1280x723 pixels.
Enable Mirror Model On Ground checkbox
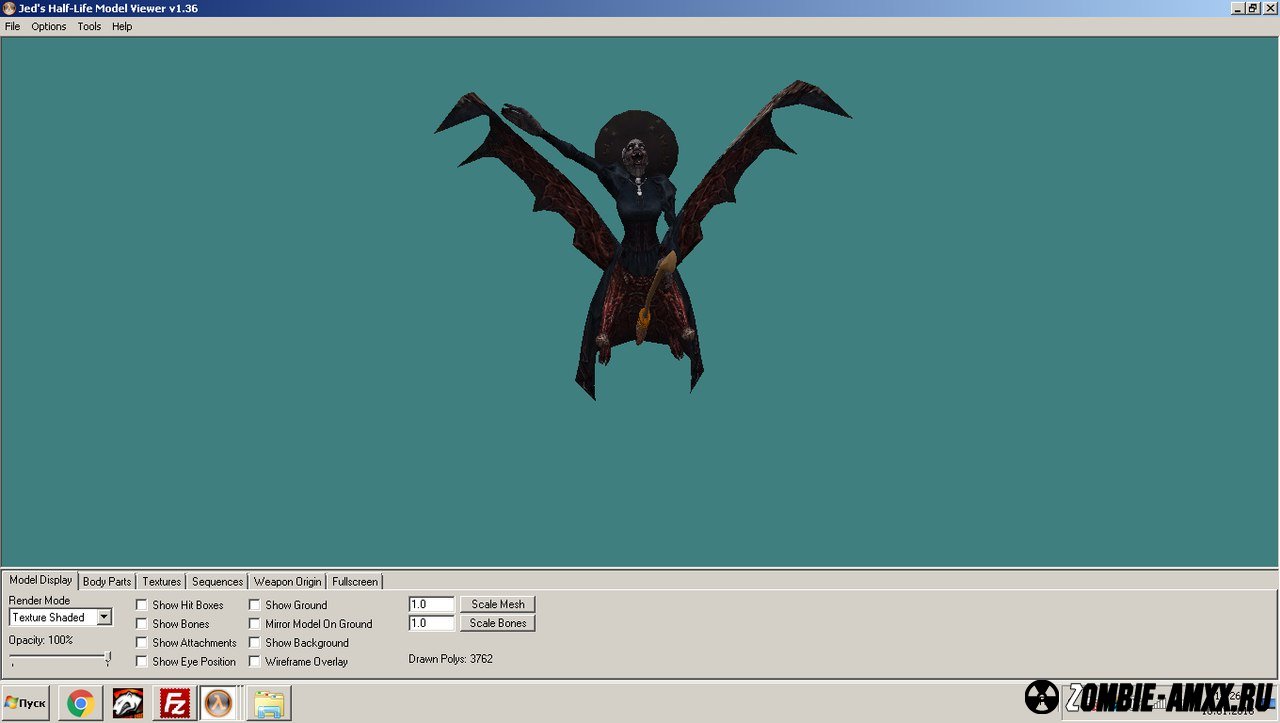pyautogui.click(x=255, y=624)
